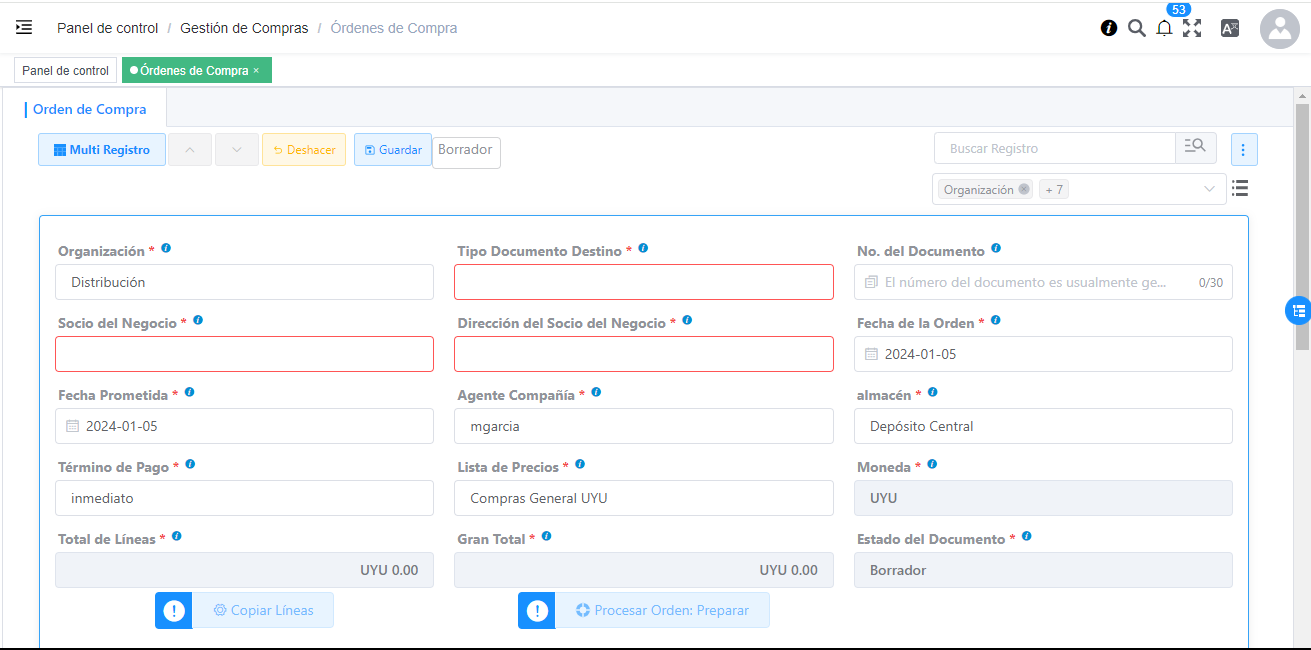Click the Buscar Registro search field
This screenshot has width=1311, height=650.
[x=1054, y=149]
